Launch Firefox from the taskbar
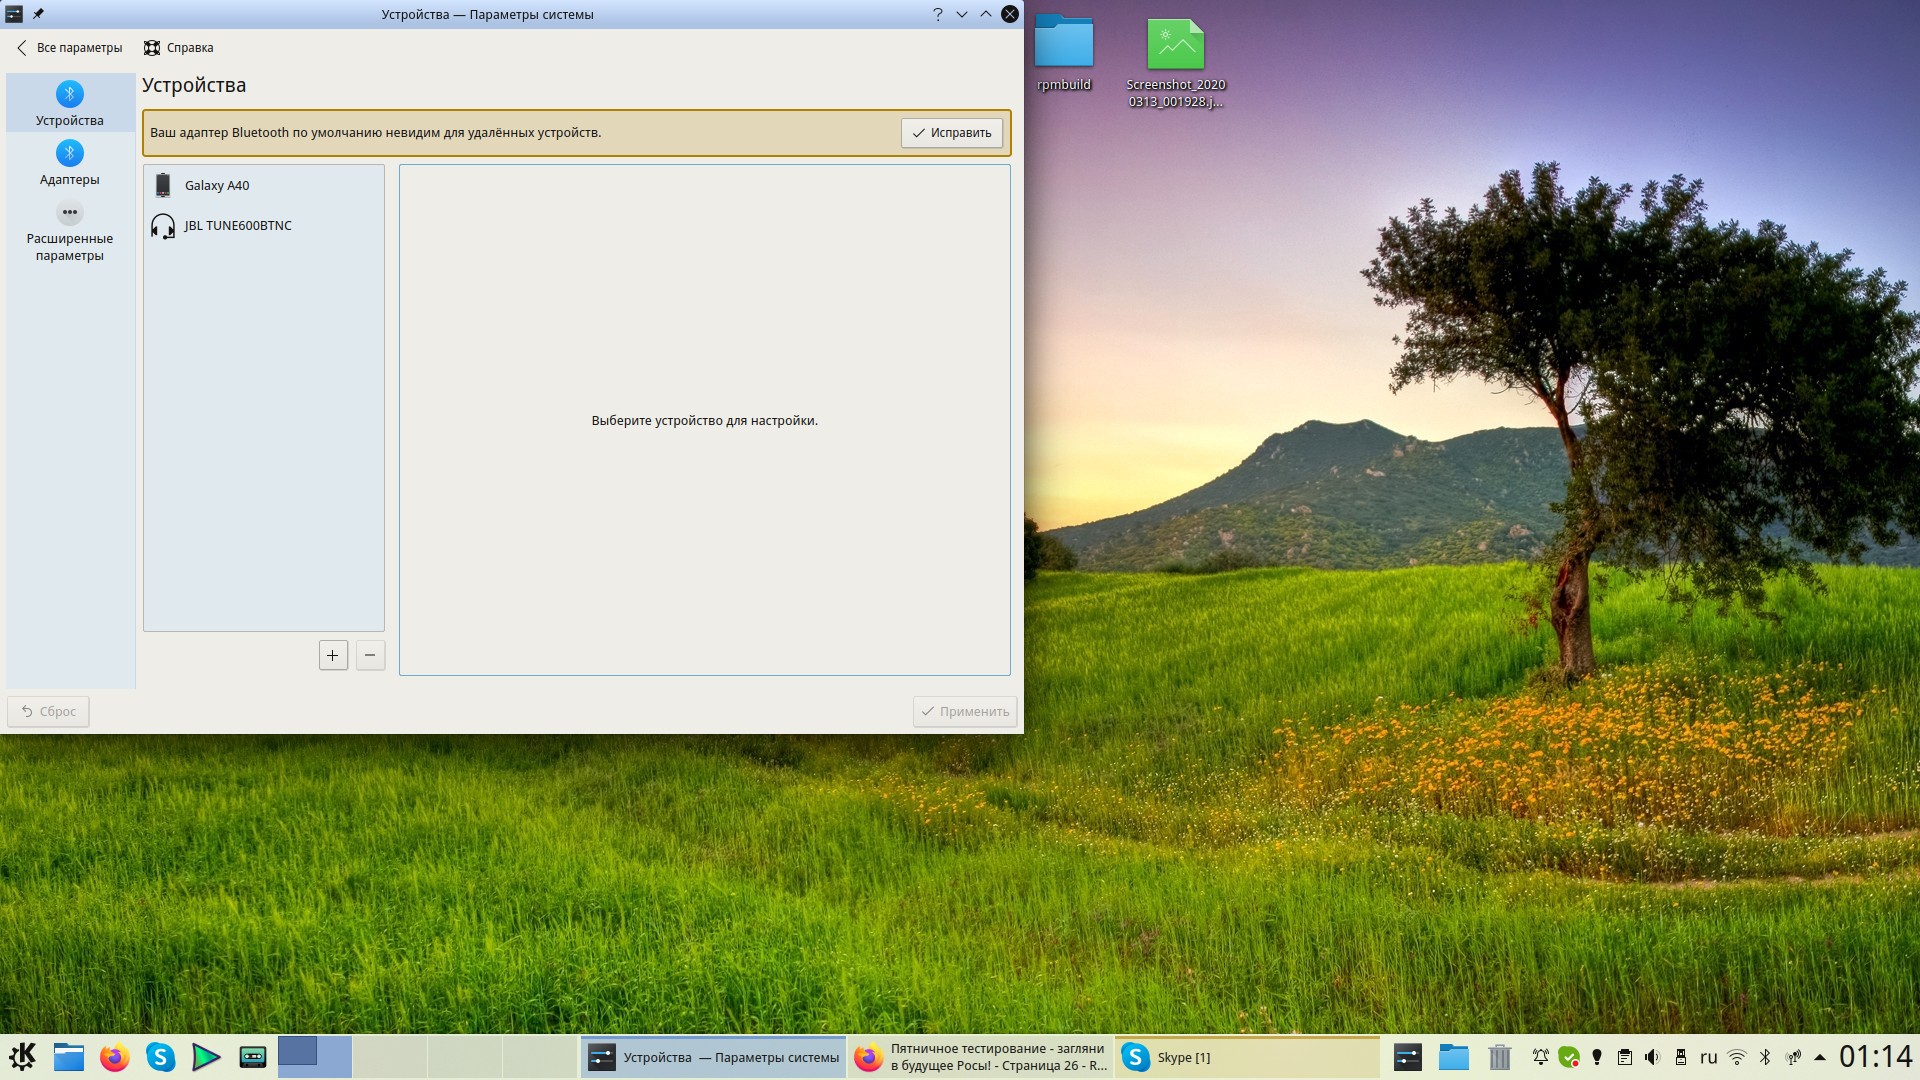1920x1080 pixels. click(x=115, y=1057)
